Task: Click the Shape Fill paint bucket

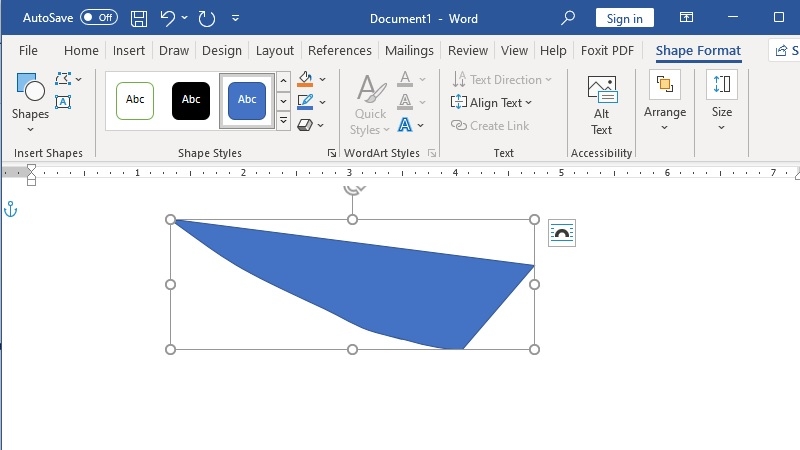Action: [305, 79]
